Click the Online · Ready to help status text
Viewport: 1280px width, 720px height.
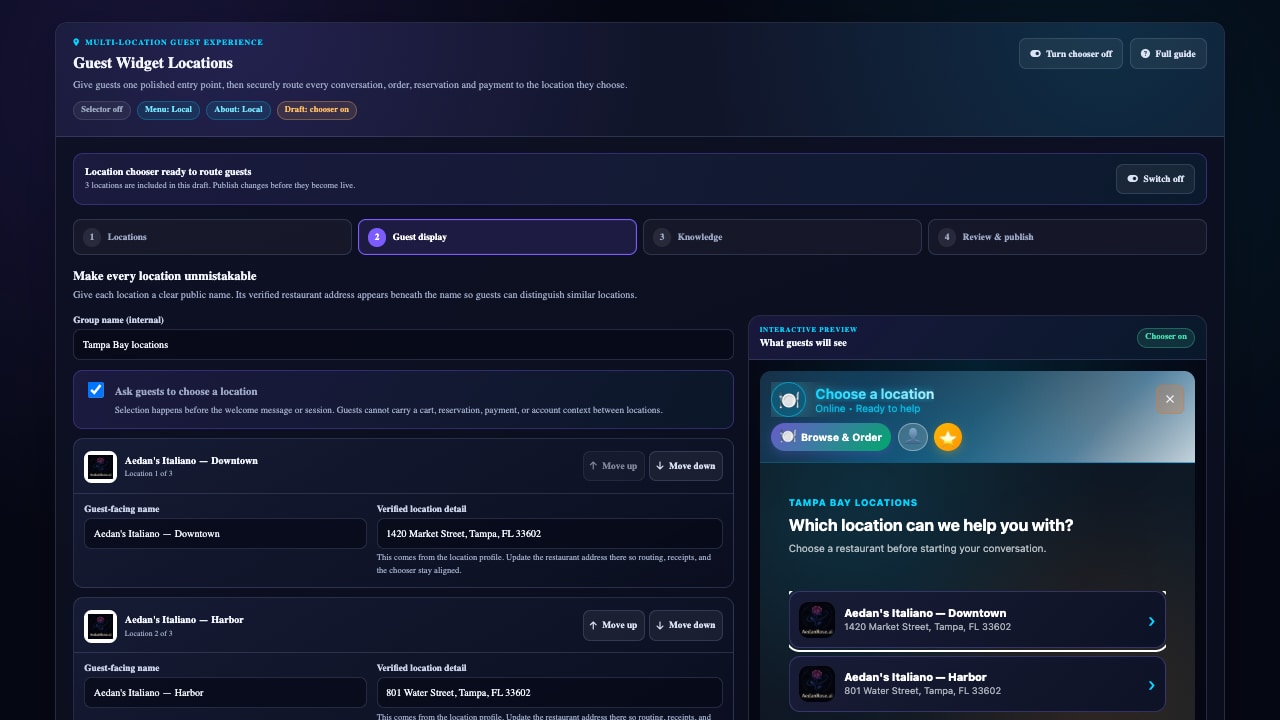pyautogui.click(x=868, y=409)
